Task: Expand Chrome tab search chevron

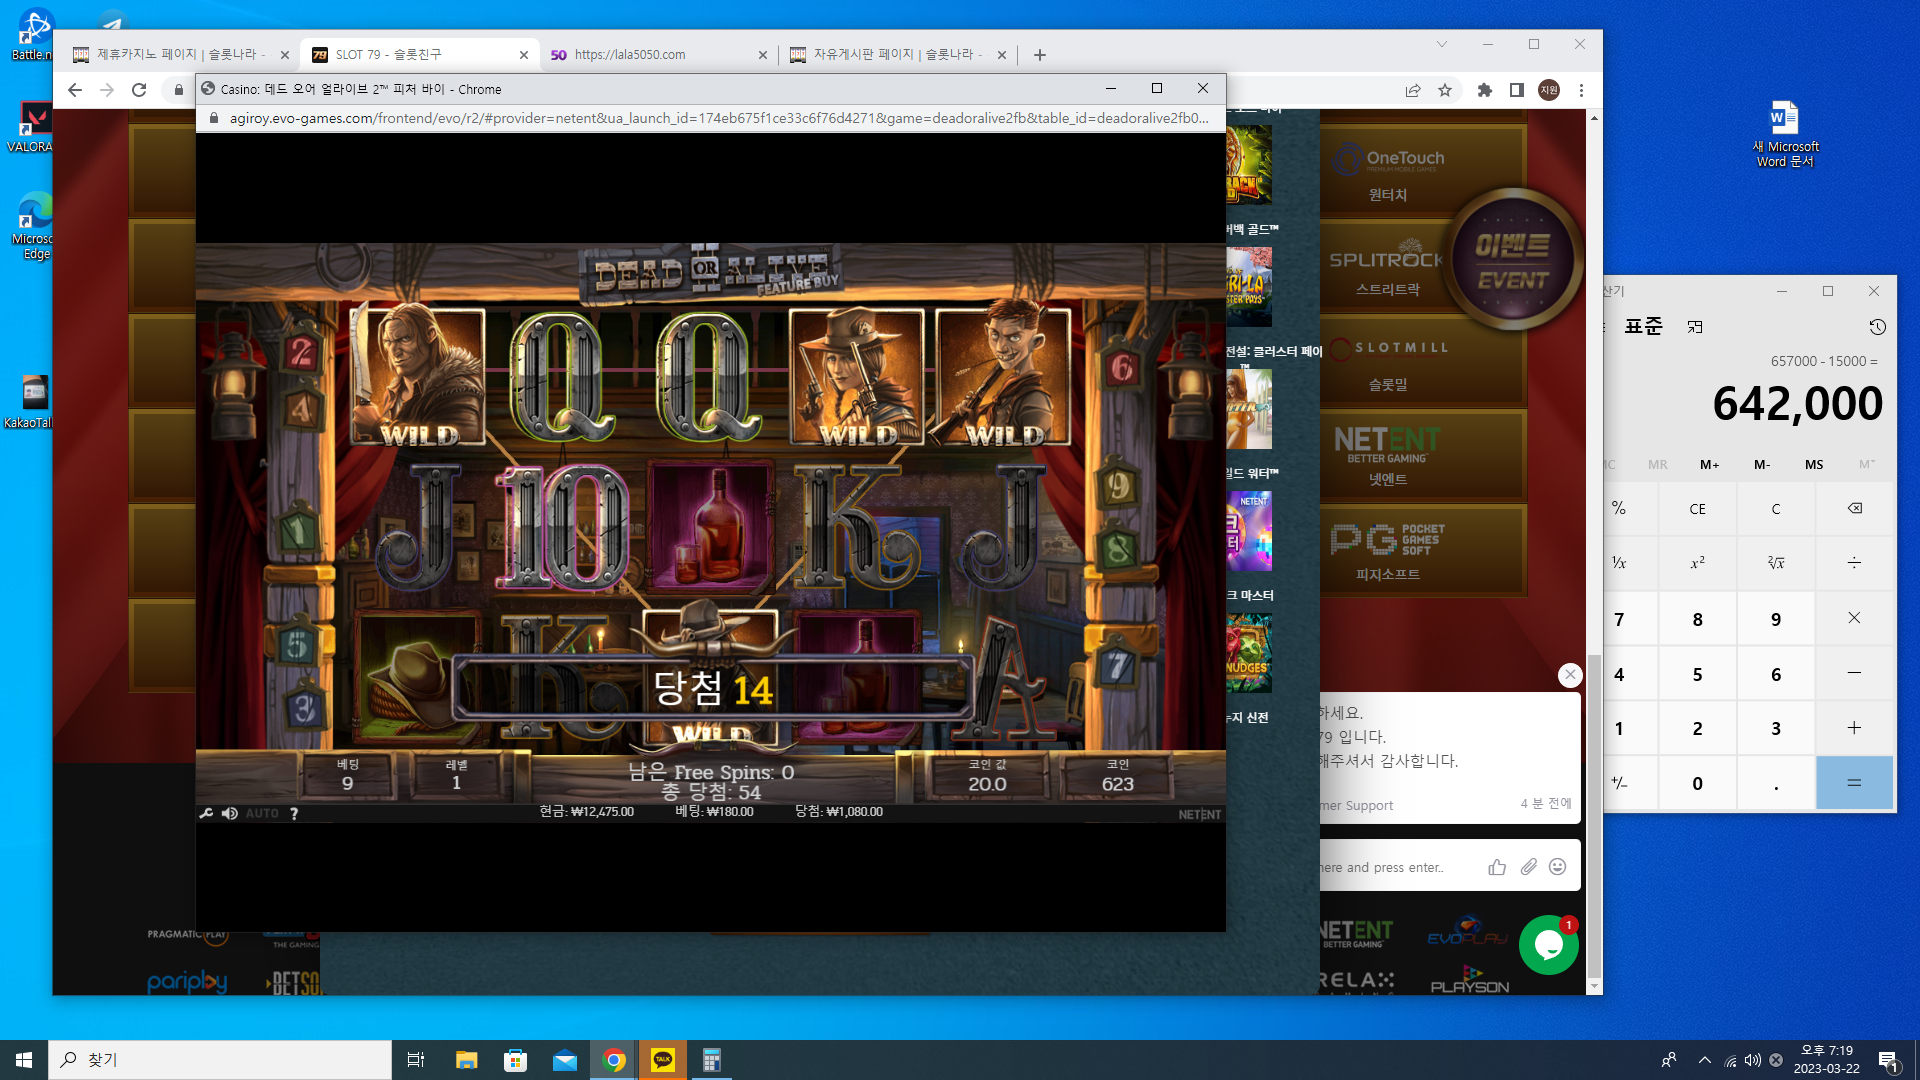Action: pos(1441,44)
